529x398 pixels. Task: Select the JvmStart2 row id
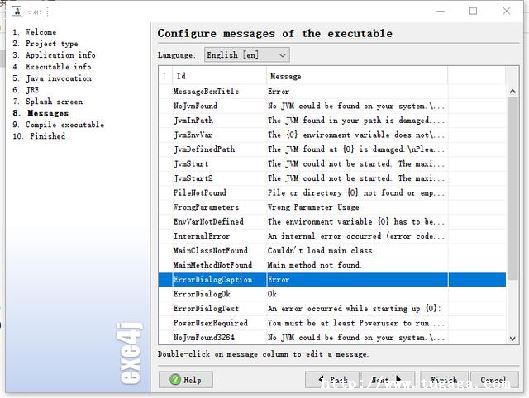[193, 178]
